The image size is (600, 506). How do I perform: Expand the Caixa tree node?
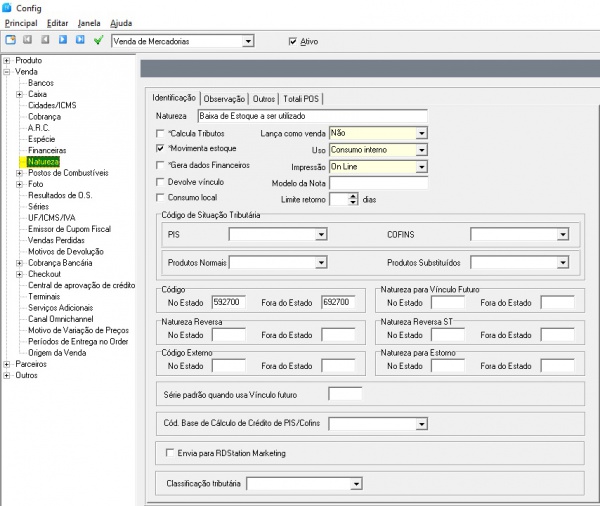19,94
